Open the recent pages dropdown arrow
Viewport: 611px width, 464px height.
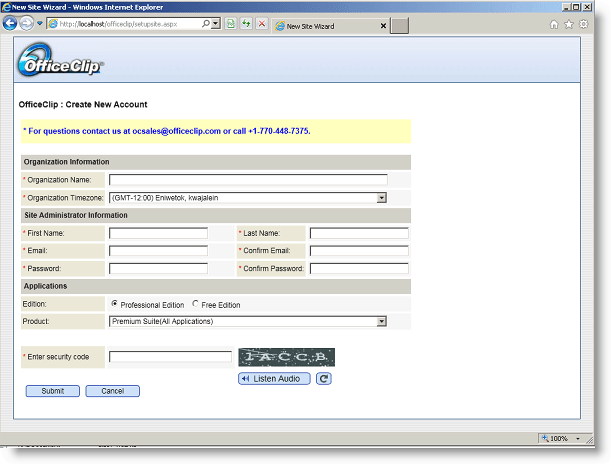(40, 23)
